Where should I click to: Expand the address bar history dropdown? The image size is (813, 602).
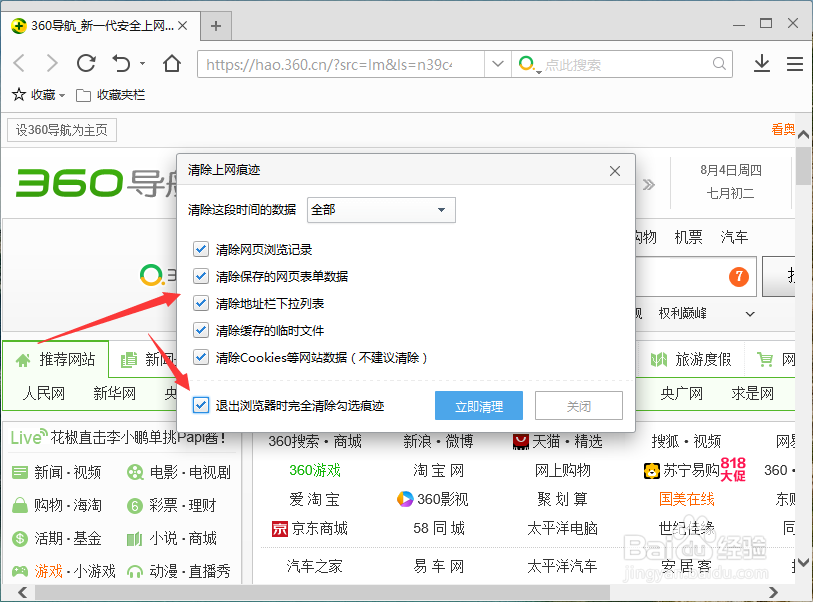coord(498,64)
